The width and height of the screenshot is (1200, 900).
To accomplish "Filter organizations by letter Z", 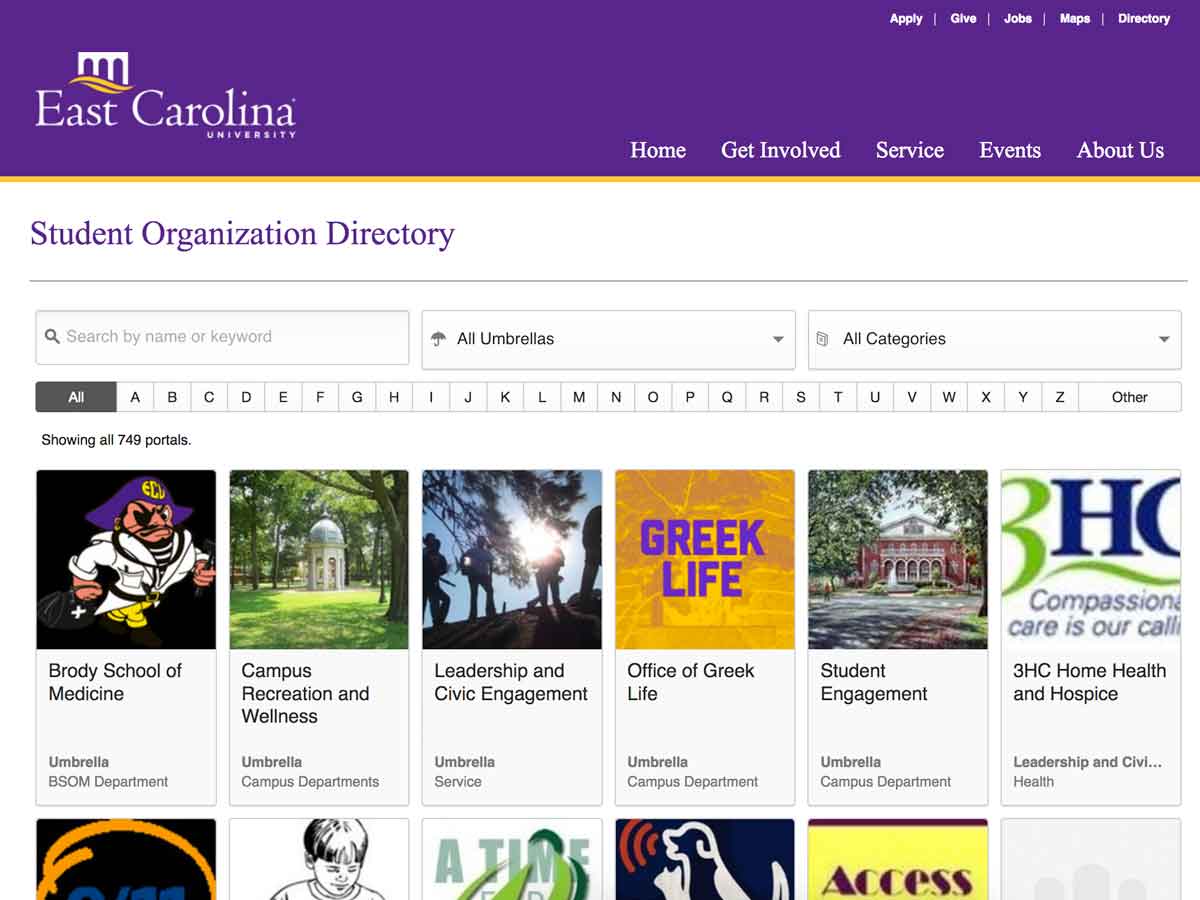I will point(1060,397).
